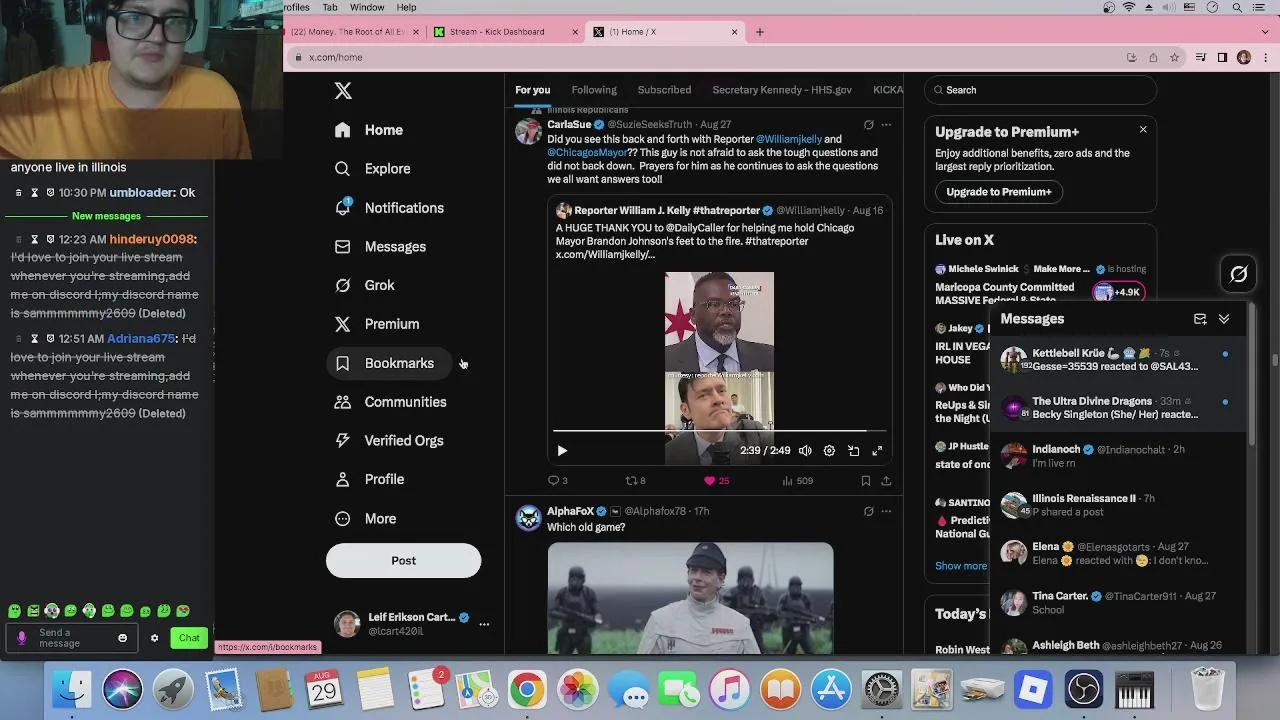View analytics of CarlaSue's post
Viewport: 1280px width, 720px height.
pos(797,481)
